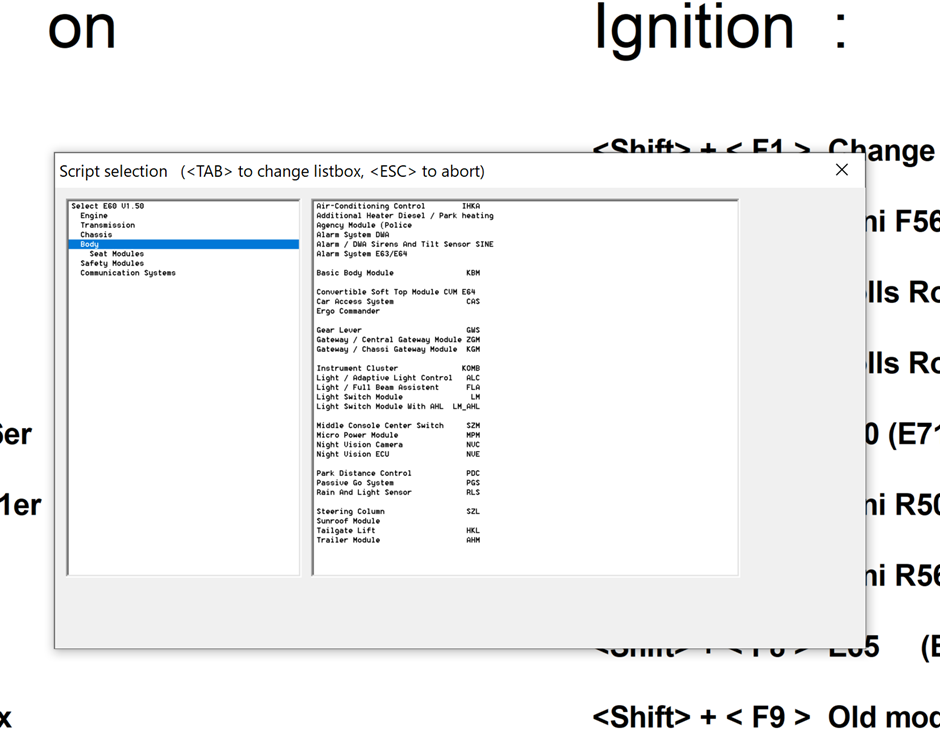Choose Light Switch Module LM
The image size is (940, 732).
tap(397, 397)
